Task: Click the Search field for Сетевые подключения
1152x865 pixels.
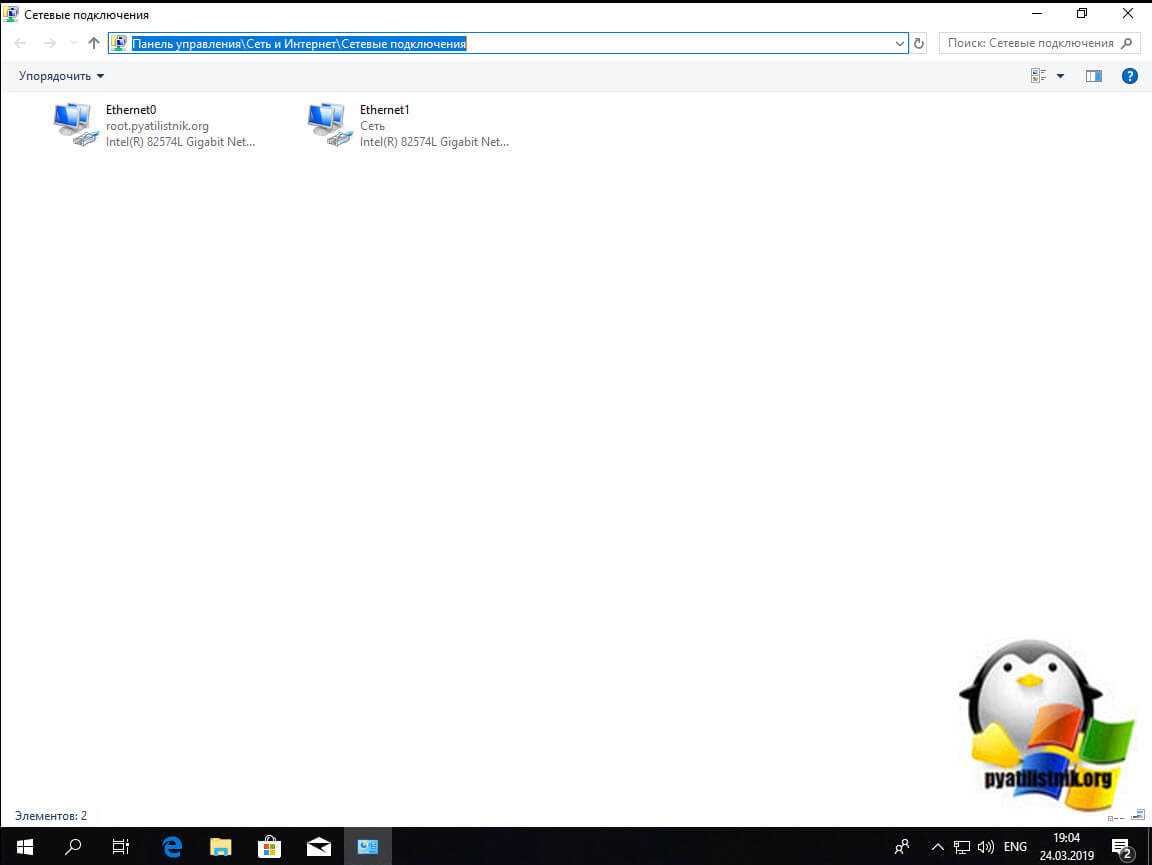Action: tap(1030, 43)
